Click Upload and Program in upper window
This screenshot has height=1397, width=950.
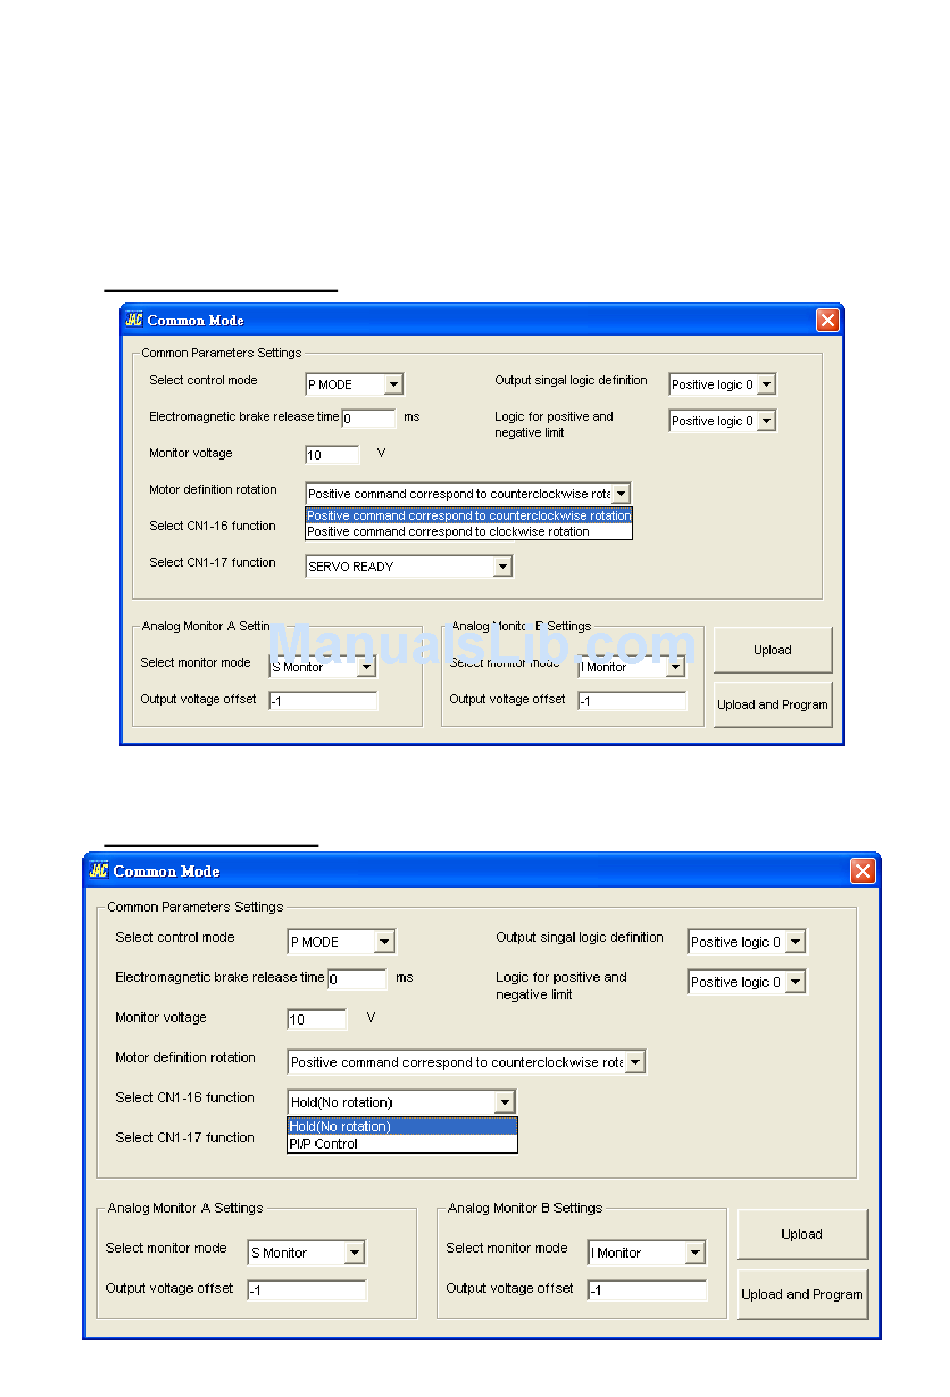(x=773, y=704)
